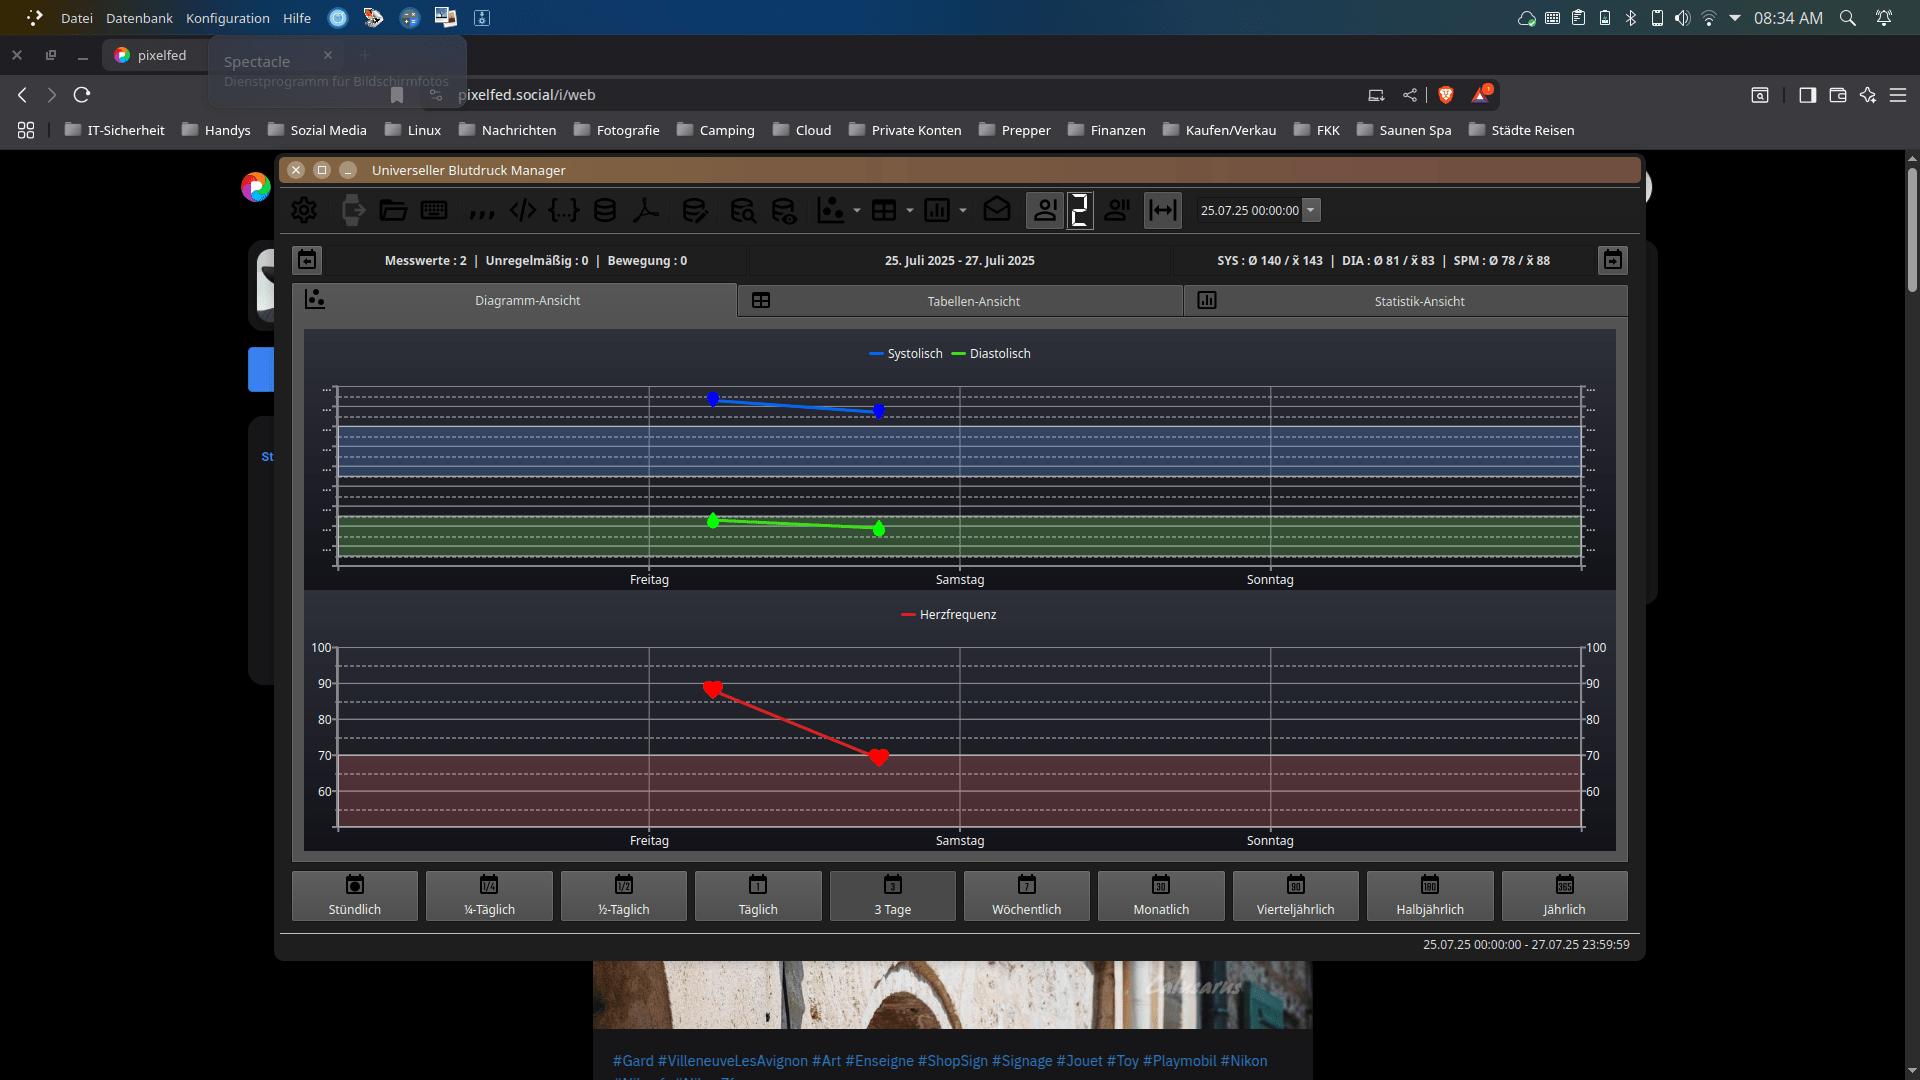Click the PDF export icon

click(646, 211)
